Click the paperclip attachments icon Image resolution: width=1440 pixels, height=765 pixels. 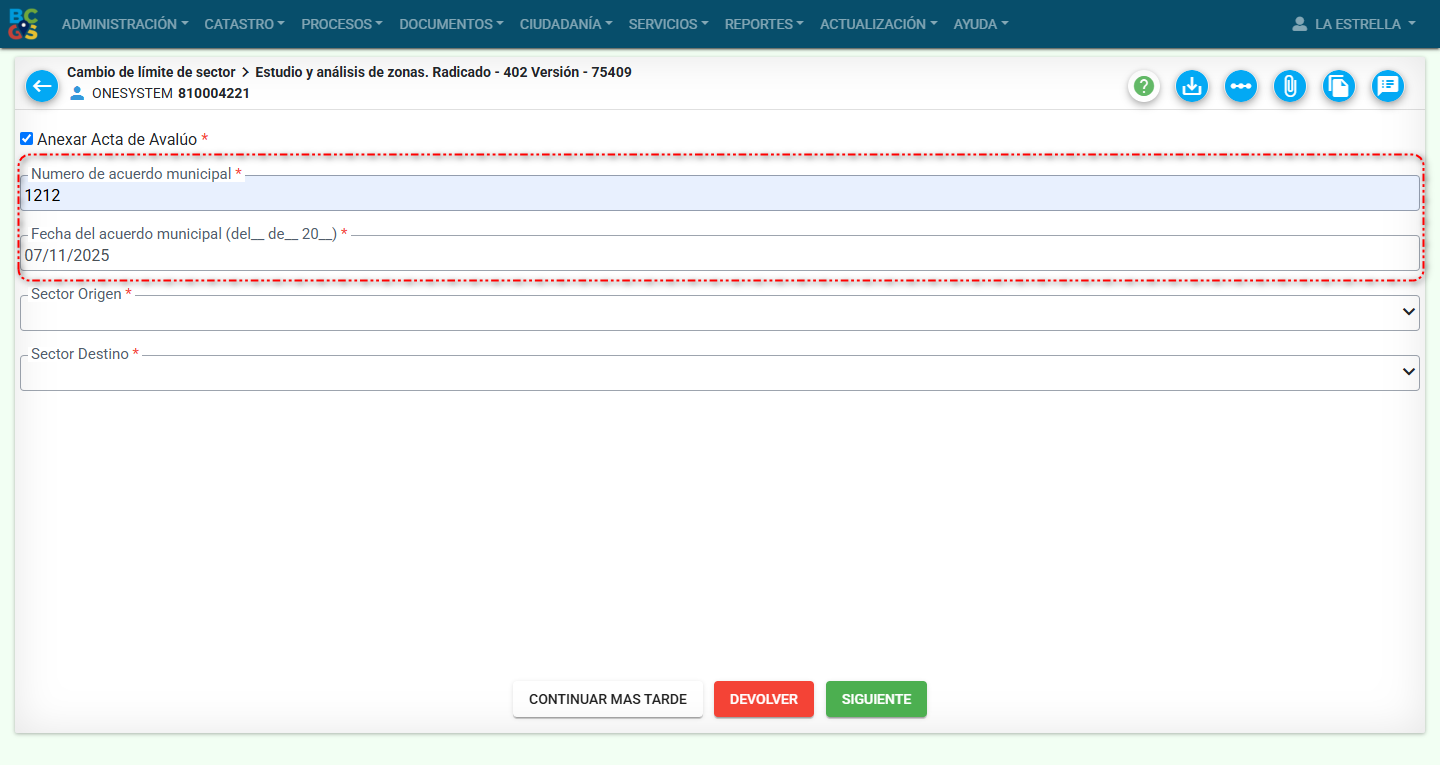click(x=1290, y=87)
